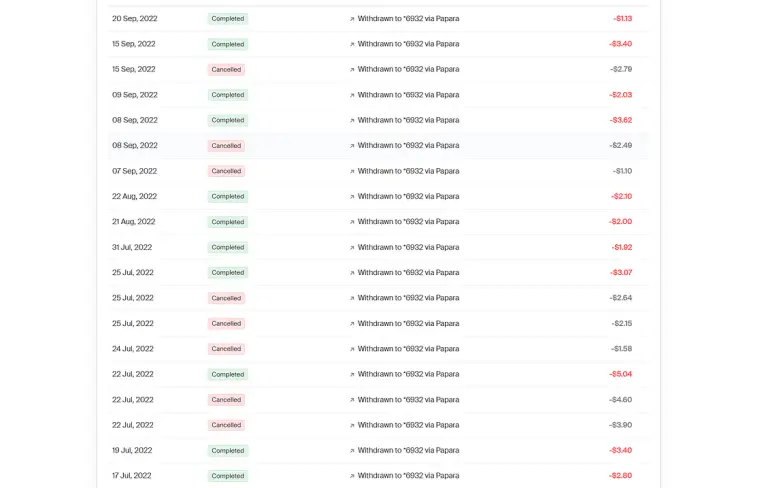Click the arrow icon in the -$2.49 cancelled row
This screenshot has height=488, width=762.
(x=352, y=146)
